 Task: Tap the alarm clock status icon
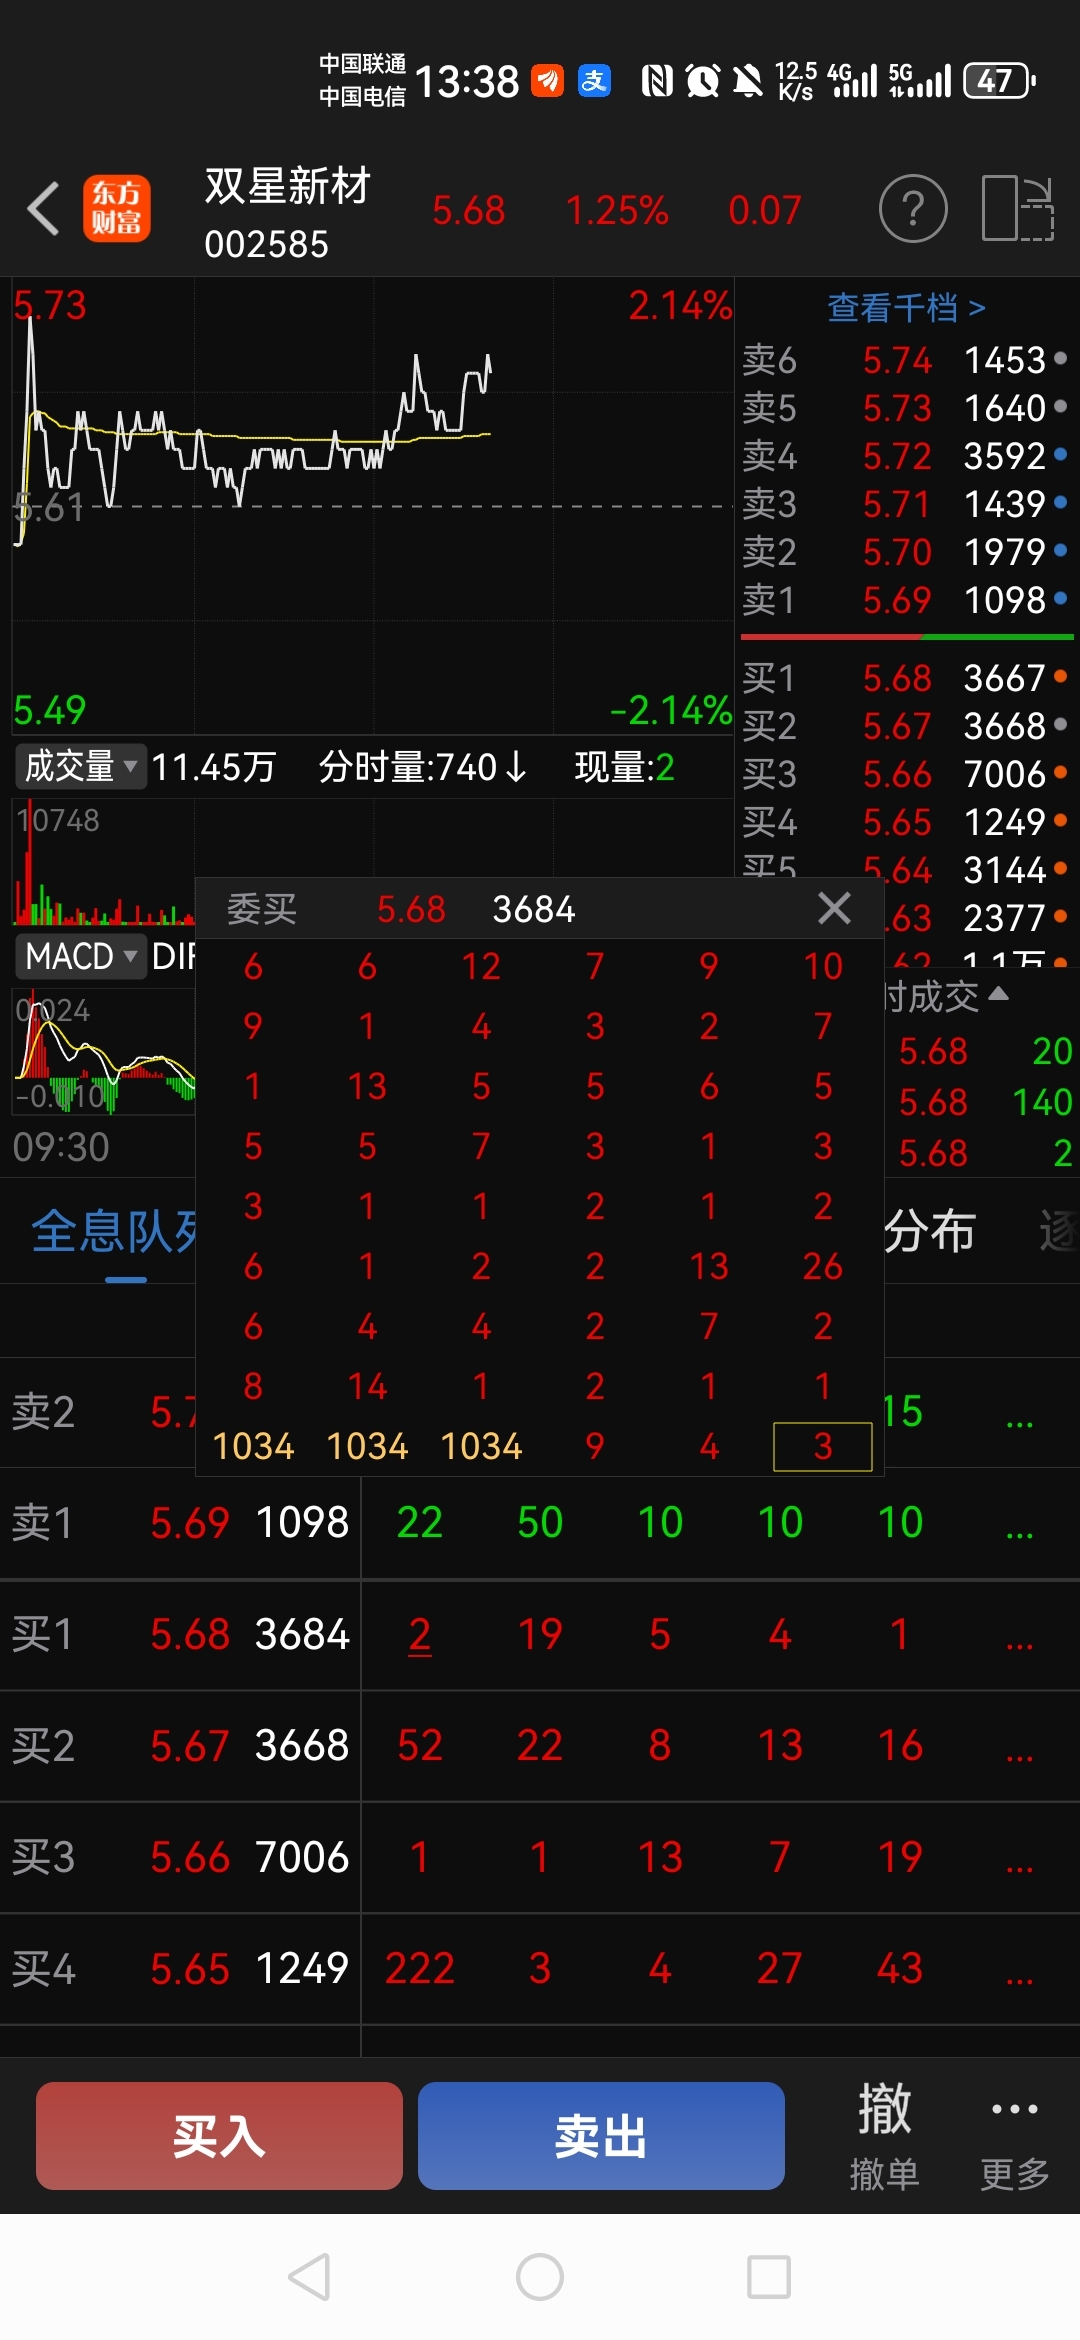point(703,80)
